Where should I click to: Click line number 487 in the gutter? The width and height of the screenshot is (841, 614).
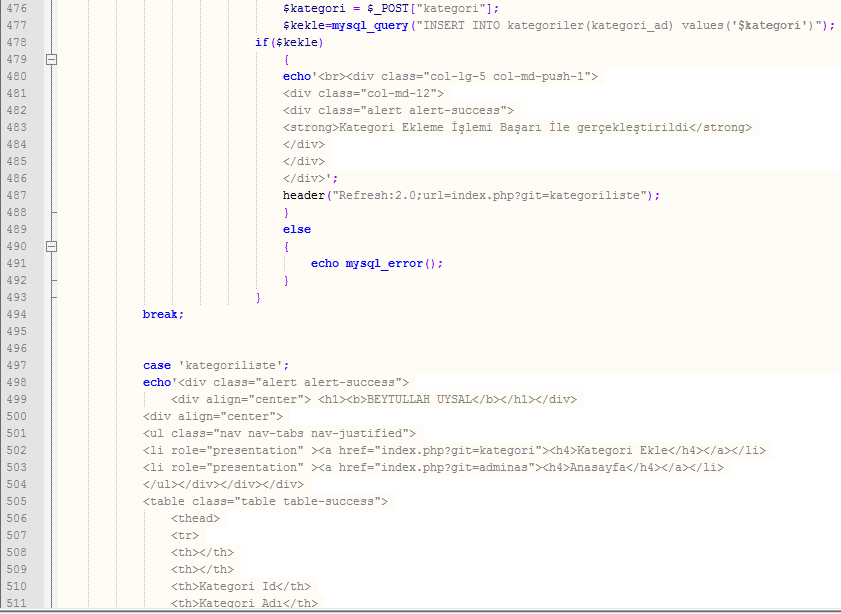(x=17, y=195)
